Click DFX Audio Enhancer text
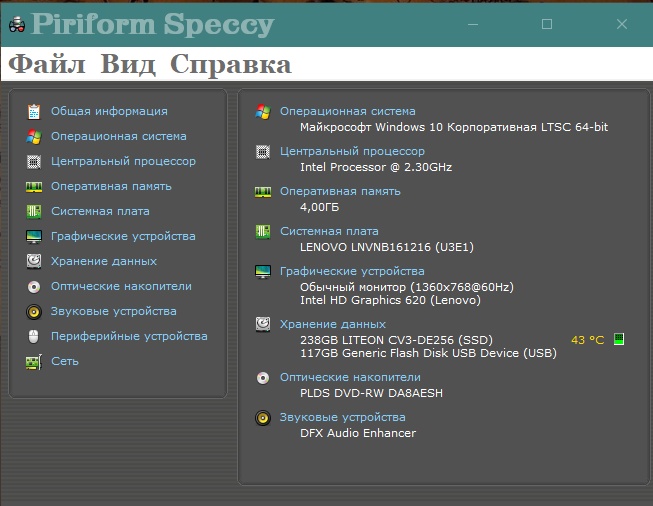Image resolution: width=653 pixels, height=506 pixels. 358,433
